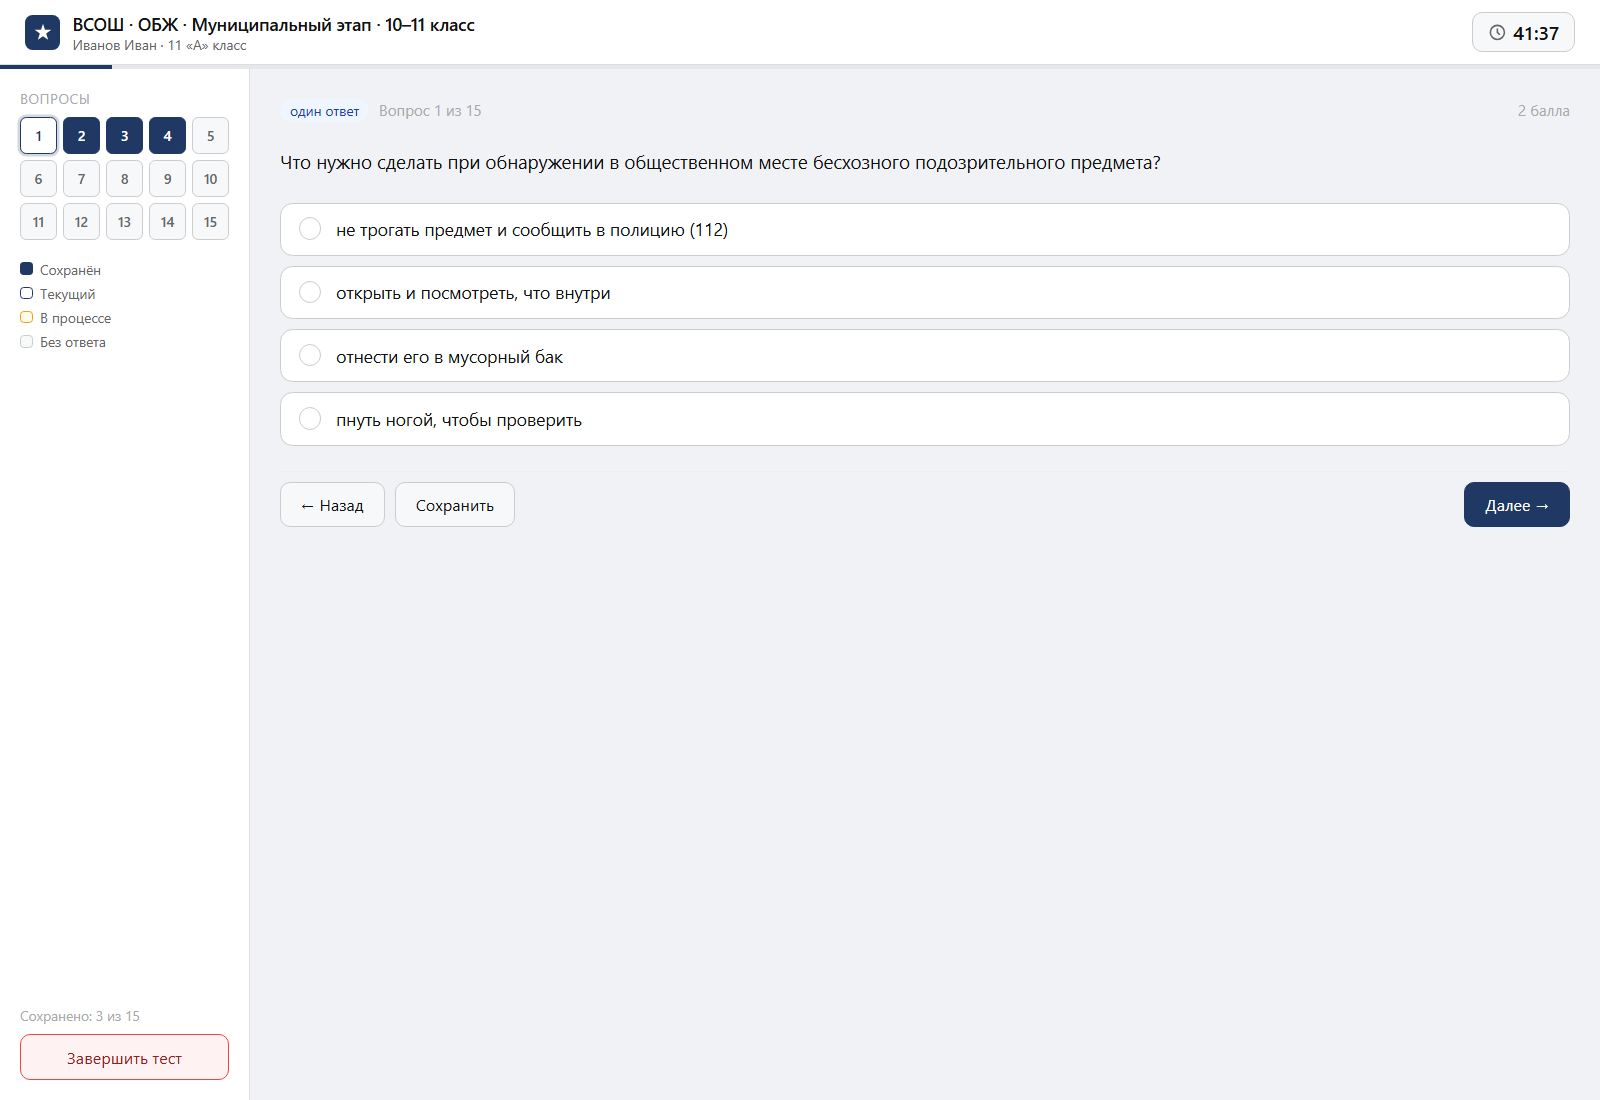Select radio "пнуть ногой, чтобы проверить"
The image size is (1600, 1100).
(x=310, y=419)
